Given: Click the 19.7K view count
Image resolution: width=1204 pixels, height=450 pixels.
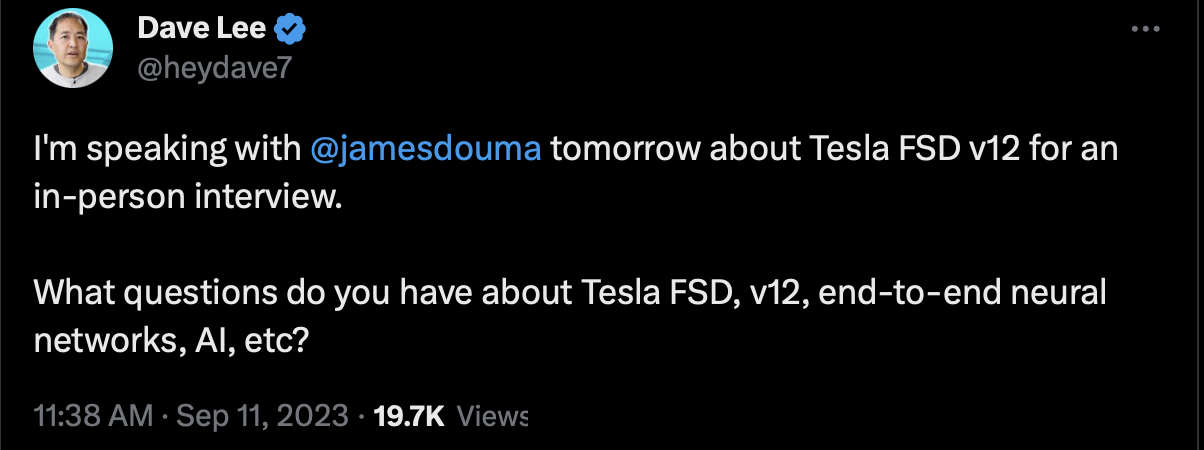Looking at the screenshot, I should [408, 416].
